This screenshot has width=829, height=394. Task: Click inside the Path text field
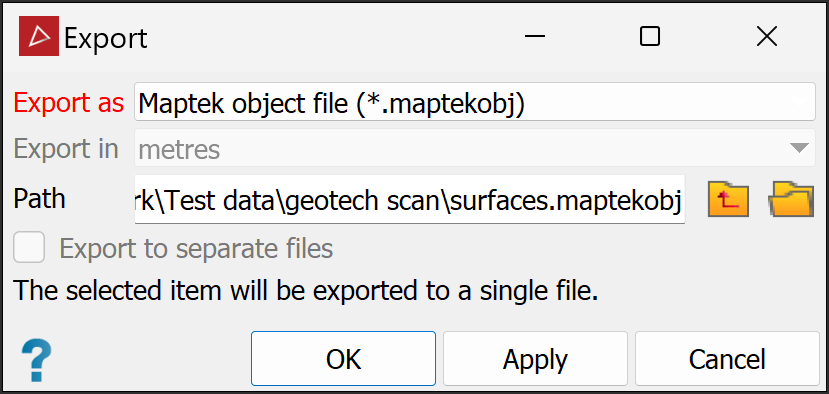click(x=410, y=199)
